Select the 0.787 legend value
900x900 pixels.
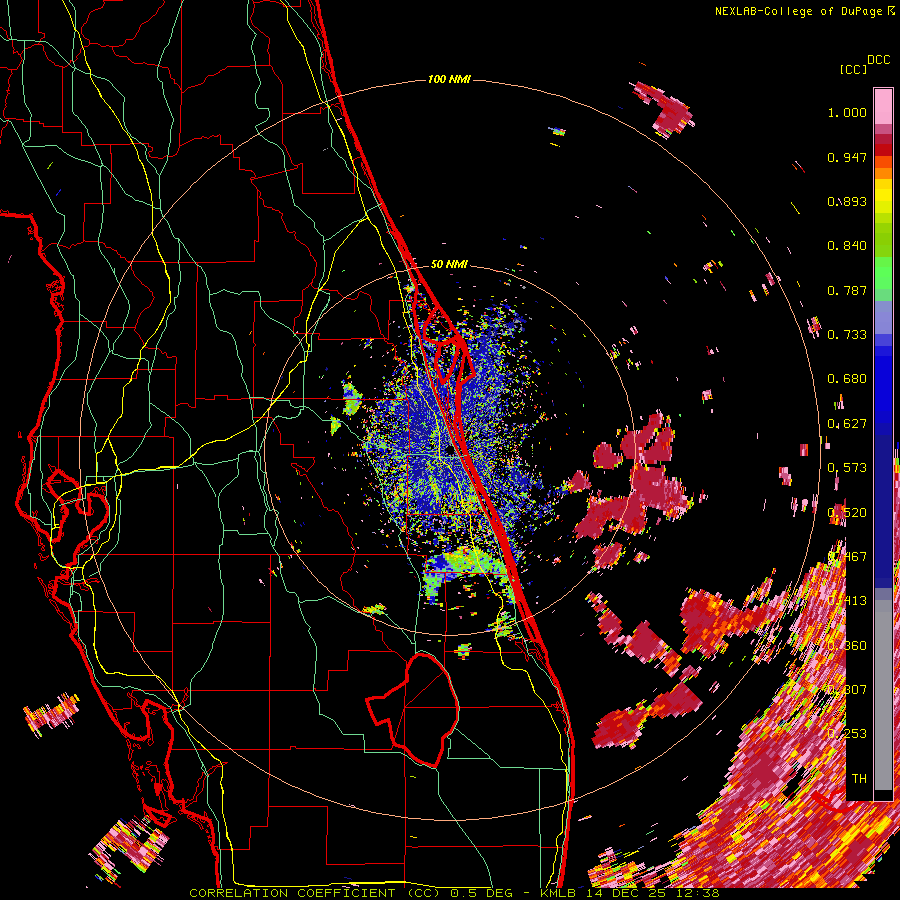[x=847, y=290]
